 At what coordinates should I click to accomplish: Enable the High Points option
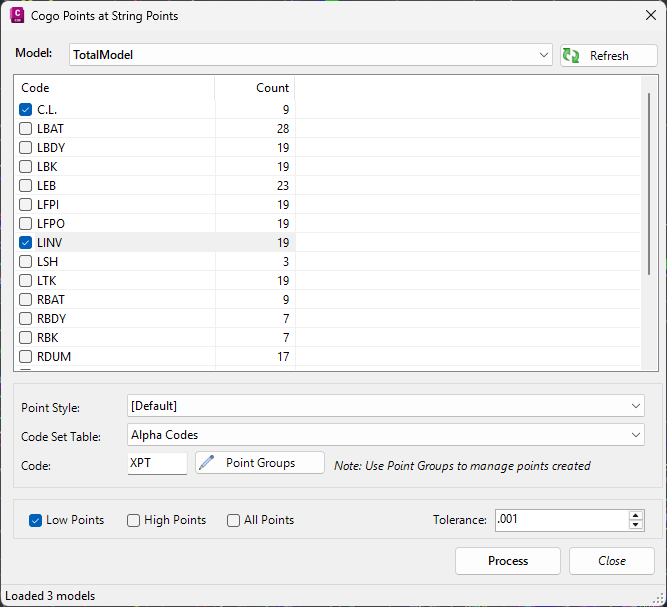[134, 520]
